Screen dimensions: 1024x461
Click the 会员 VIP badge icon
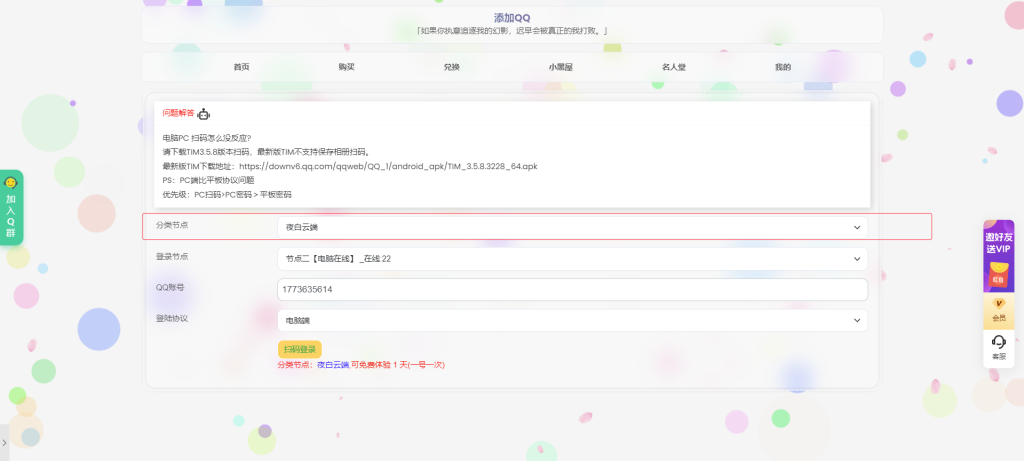click(999, 304)
